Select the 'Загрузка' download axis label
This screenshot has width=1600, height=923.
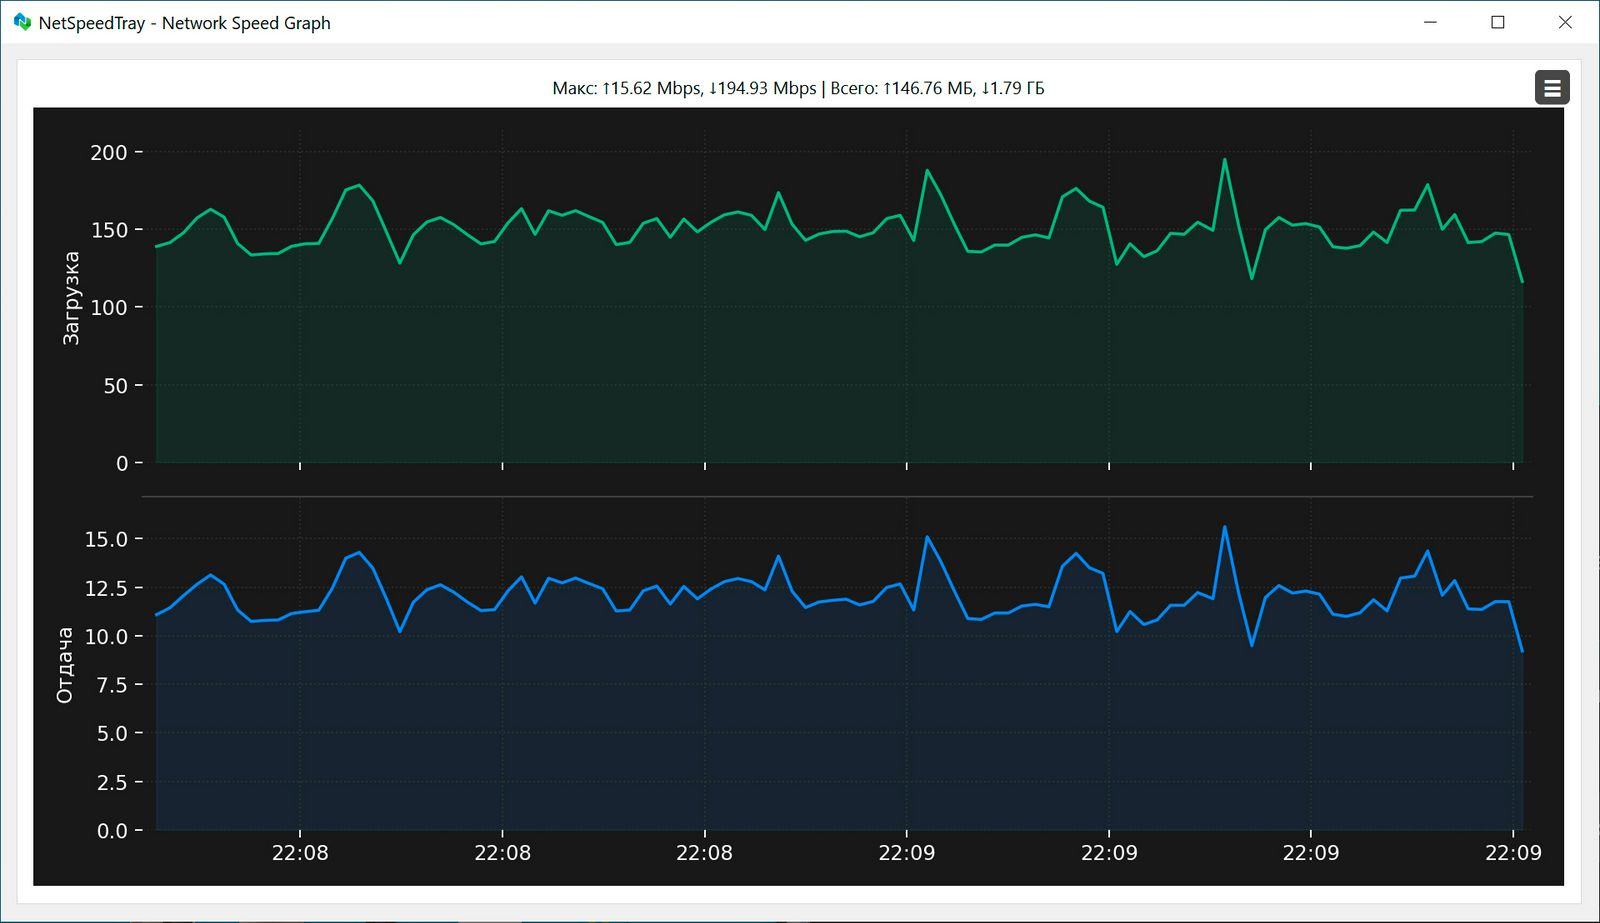point(71,298)
